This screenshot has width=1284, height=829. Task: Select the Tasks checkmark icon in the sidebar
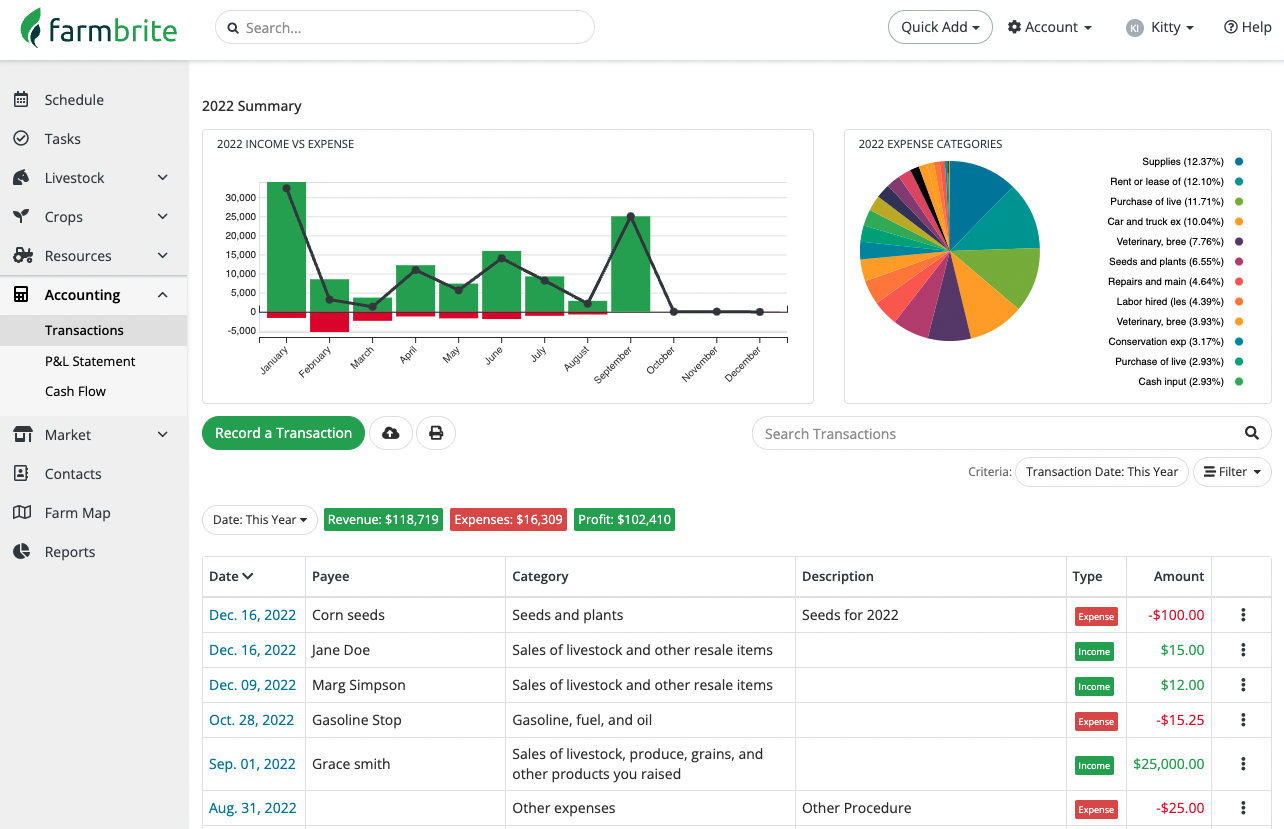(22, 138)
